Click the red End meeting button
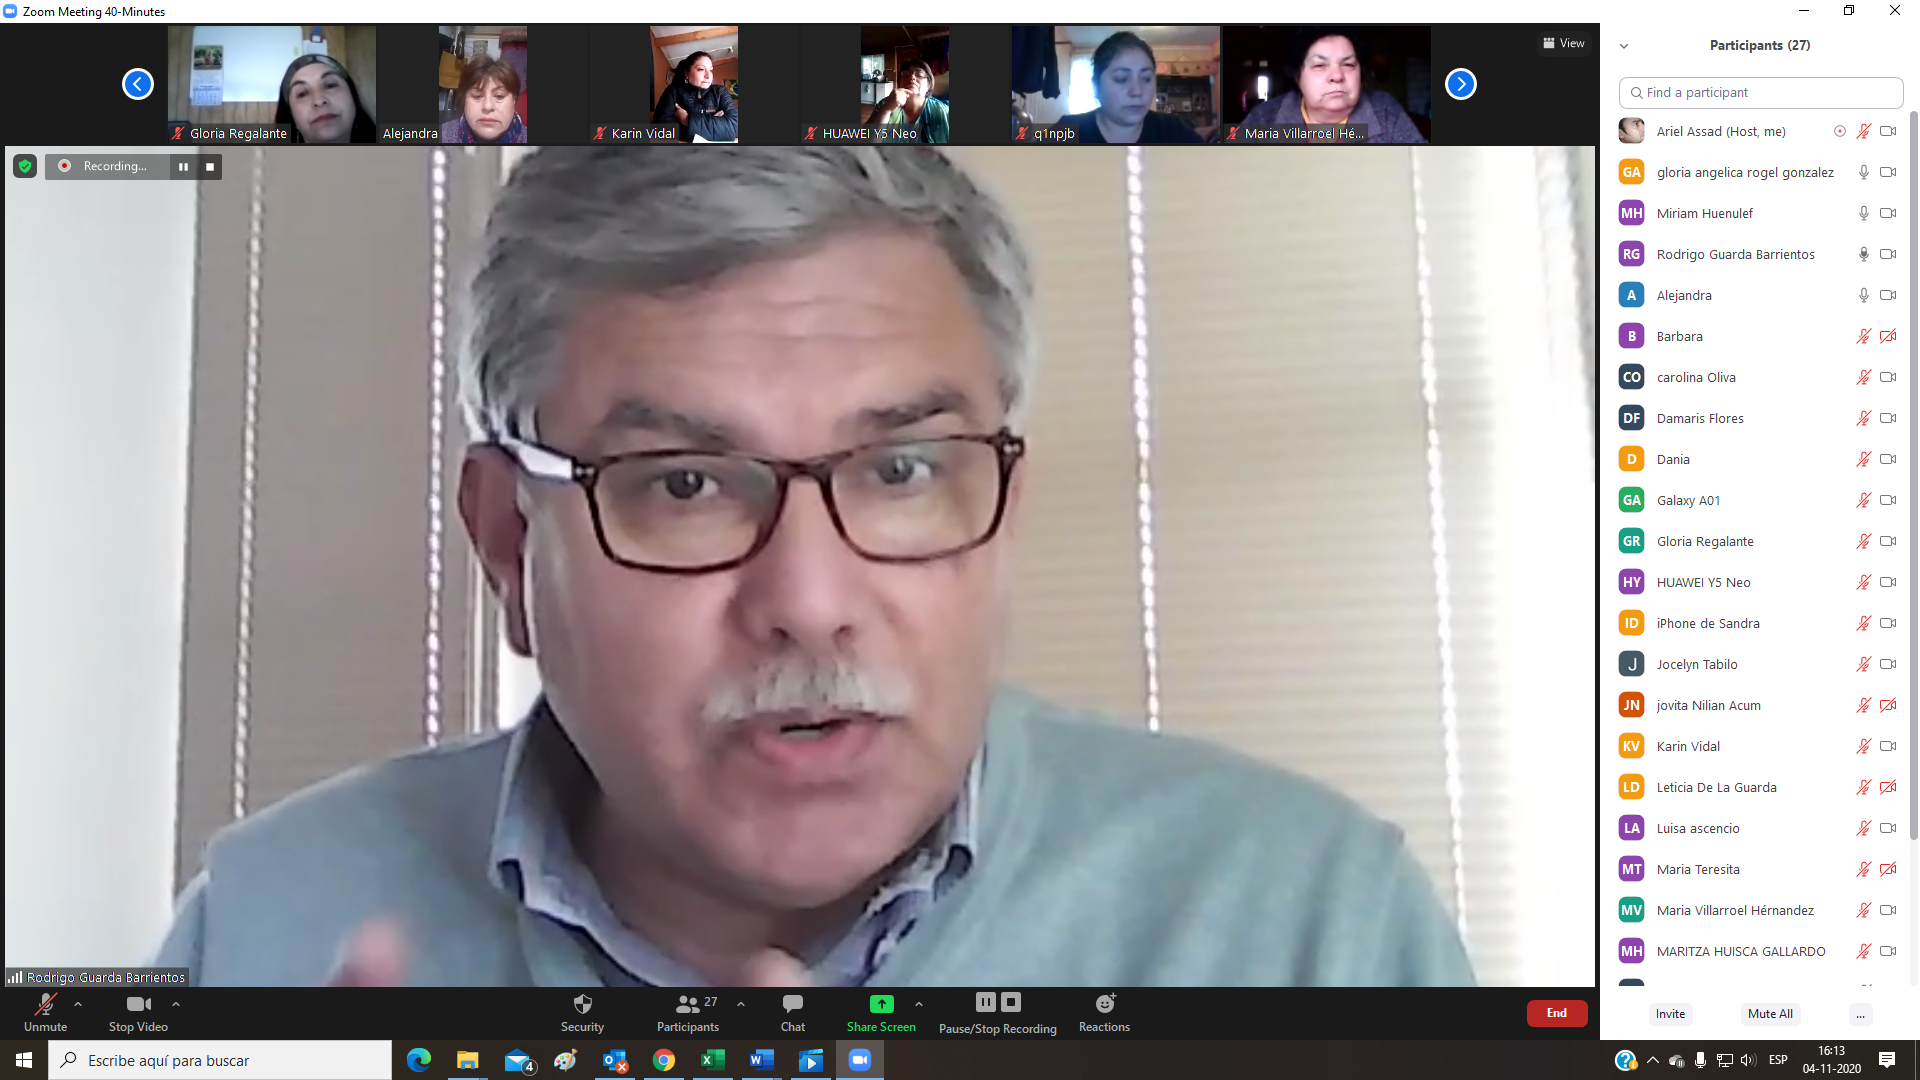Image resolution: width=1920 pixels, height=1080 pixels. [1557, 1013]
